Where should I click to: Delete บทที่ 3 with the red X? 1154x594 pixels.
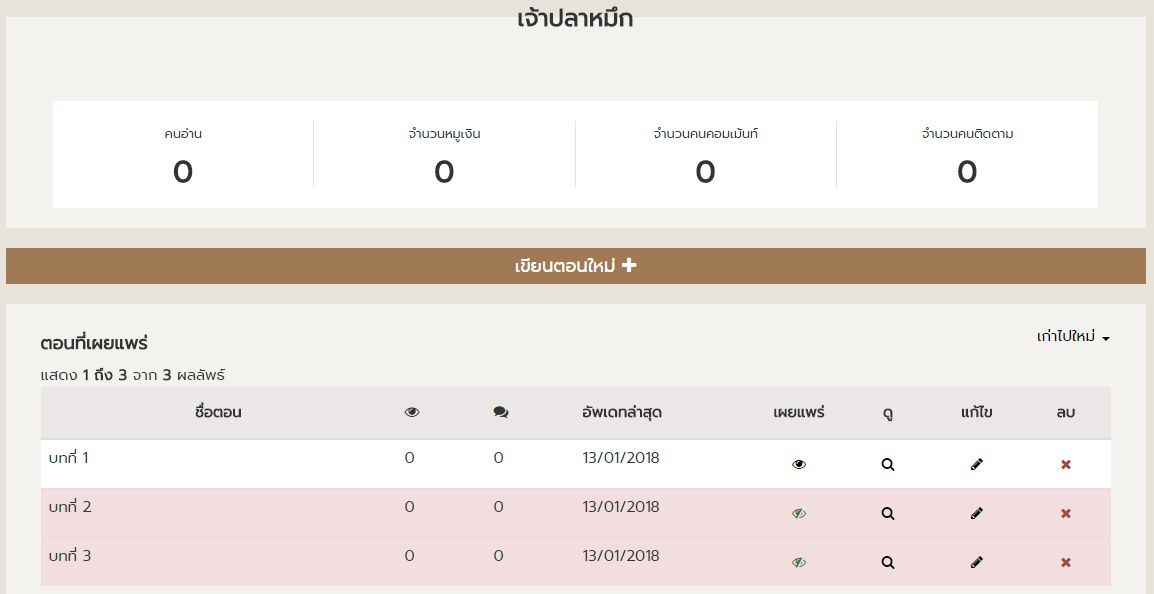pos(1066,562)
